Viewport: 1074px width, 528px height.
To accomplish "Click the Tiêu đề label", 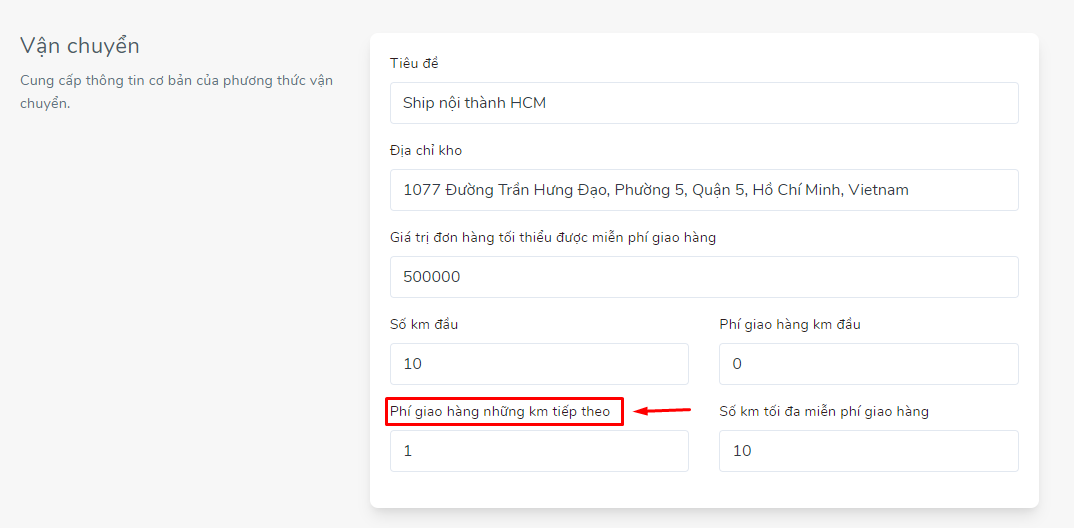I will coord(414,64).
